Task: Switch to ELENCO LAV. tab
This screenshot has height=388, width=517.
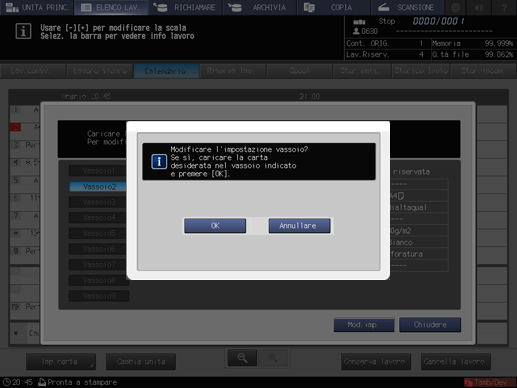Action: [x=111, y=7]
